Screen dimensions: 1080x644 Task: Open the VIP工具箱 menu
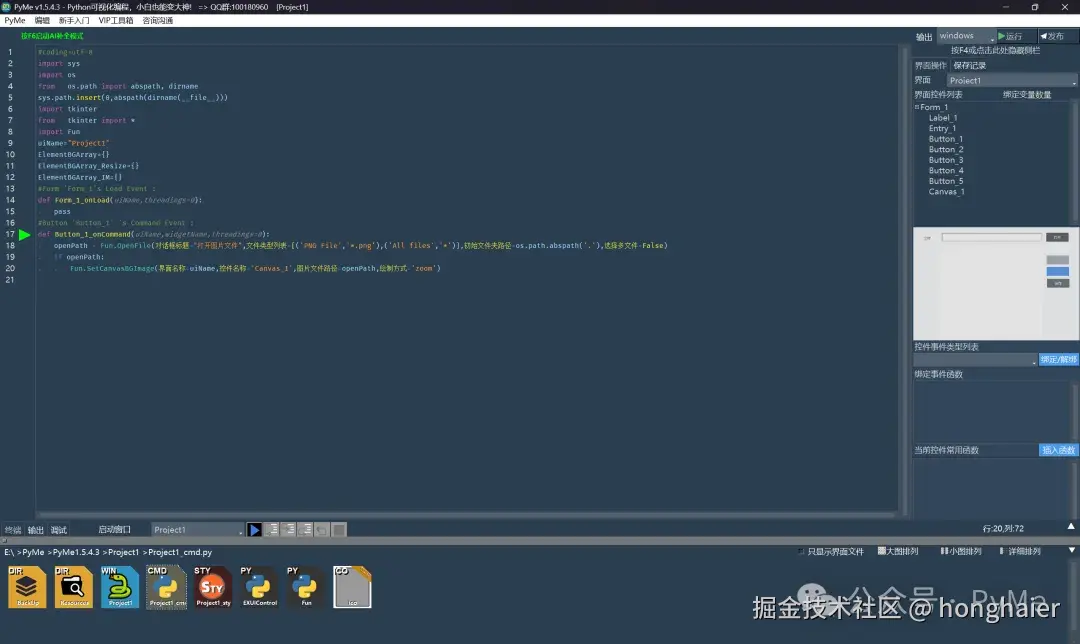coord(116,21)
